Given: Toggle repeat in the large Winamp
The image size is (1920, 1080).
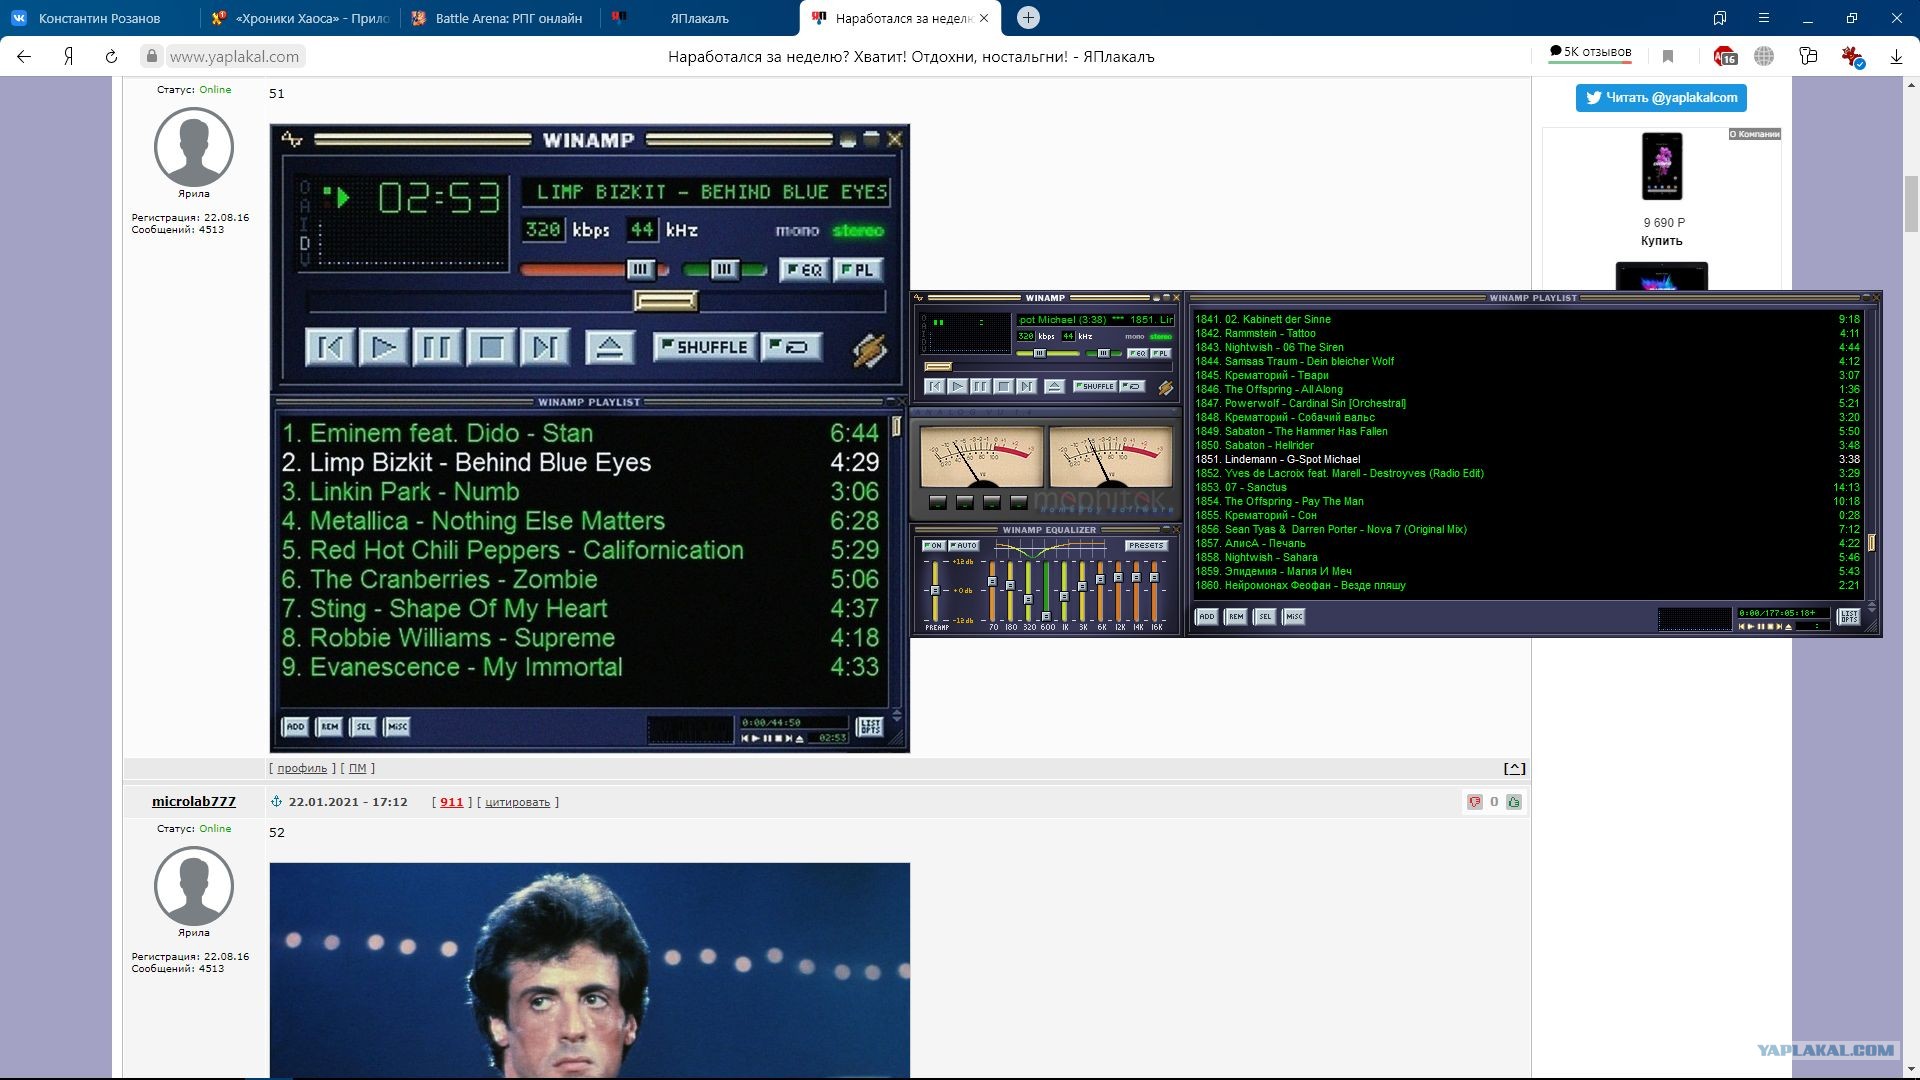Looking at the screenshot, I should [792, 347].
